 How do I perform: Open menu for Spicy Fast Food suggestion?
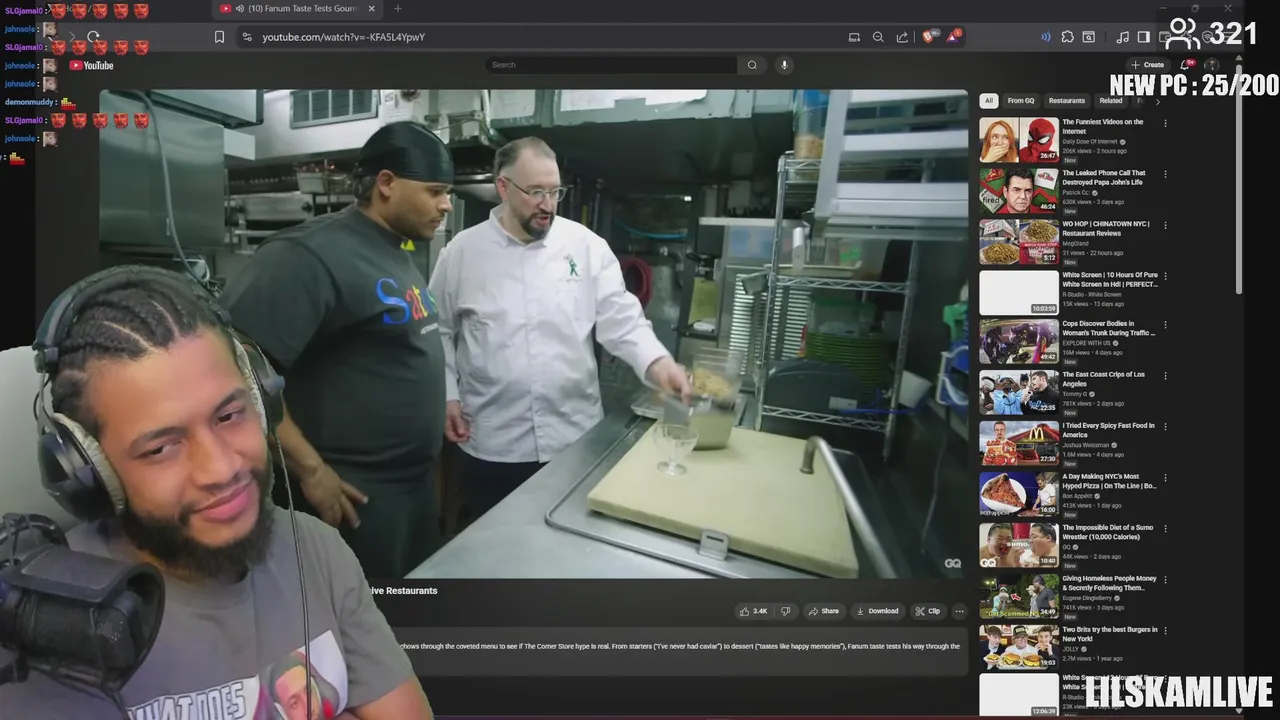click(1165, 427)
